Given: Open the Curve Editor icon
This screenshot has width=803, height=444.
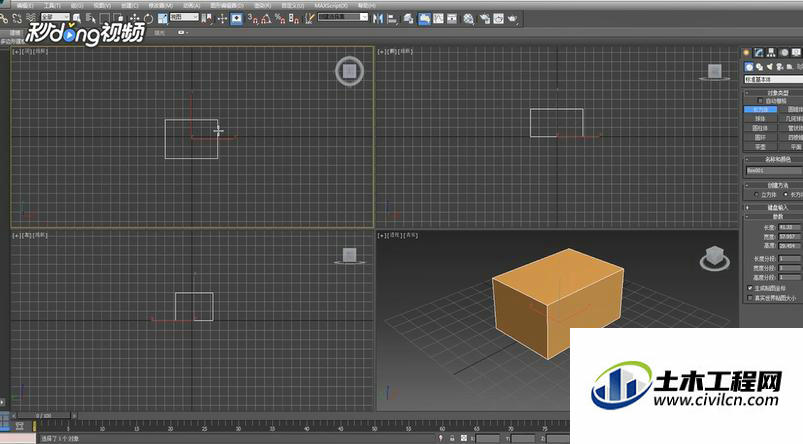Looking at the screenshot, I should (438, 19).
